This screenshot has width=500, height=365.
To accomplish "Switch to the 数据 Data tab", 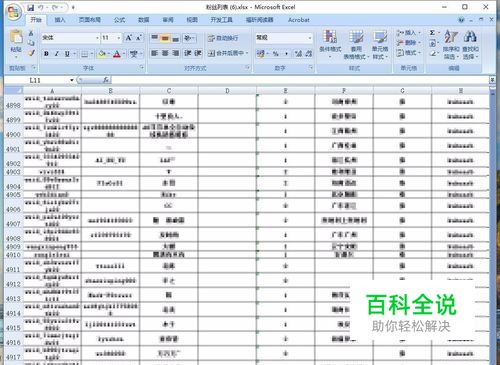I will [x=144, y=20].
